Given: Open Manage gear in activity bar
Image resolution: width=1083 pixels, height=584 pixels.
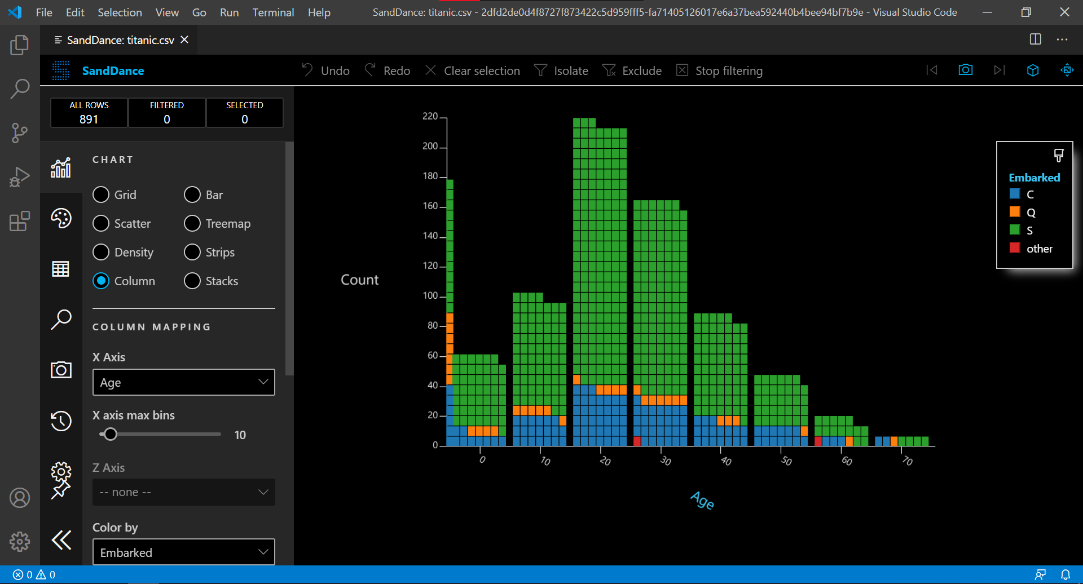Looking at the screenshot, I should pos(19,541).
